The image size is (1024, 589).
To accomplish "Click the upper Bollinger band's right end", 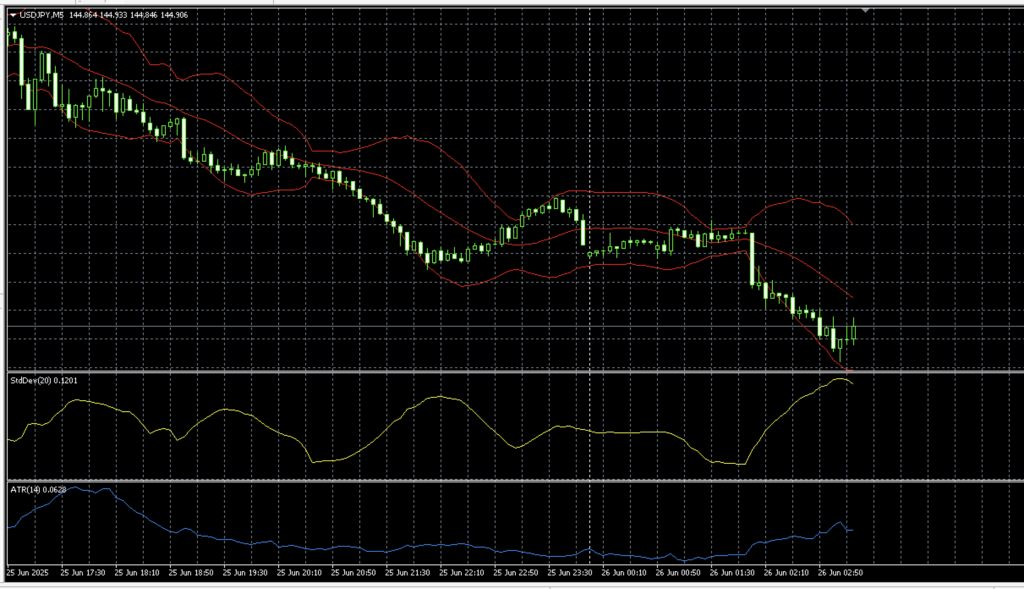I will (x=851, y=224).
